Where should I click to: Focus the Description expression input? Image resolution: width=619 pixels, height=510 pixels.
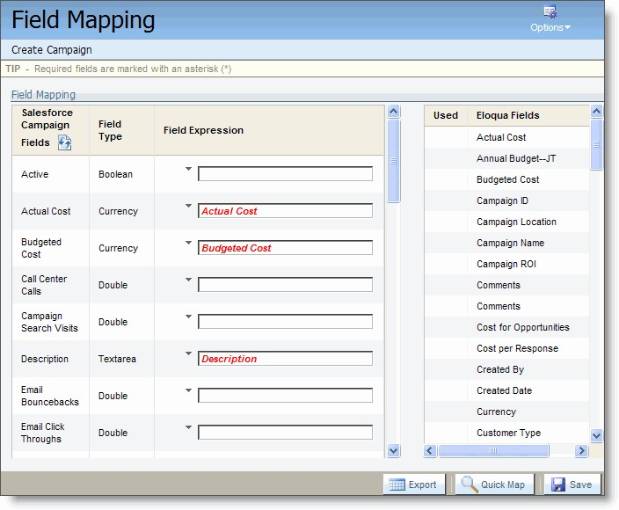point(285,358)
